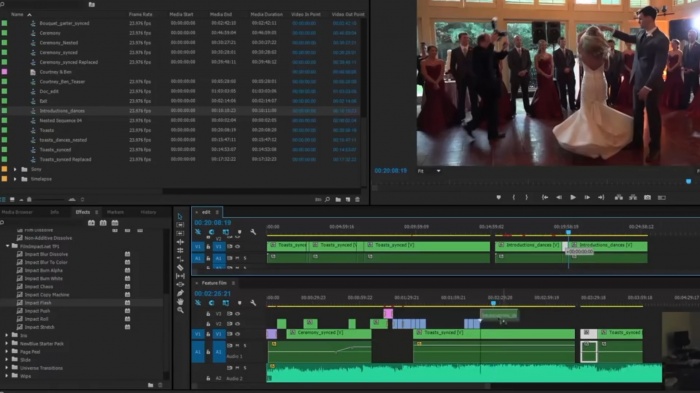
Task: Sort project items by Name column
Action: 17,14
